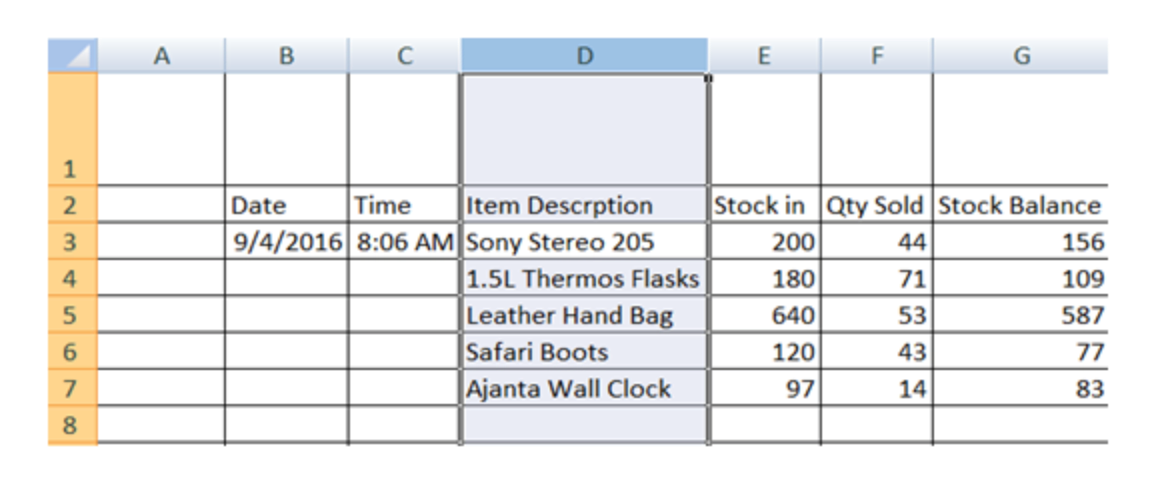1162x490 pixels.
Task: Select column G header
Action: 1020,56
